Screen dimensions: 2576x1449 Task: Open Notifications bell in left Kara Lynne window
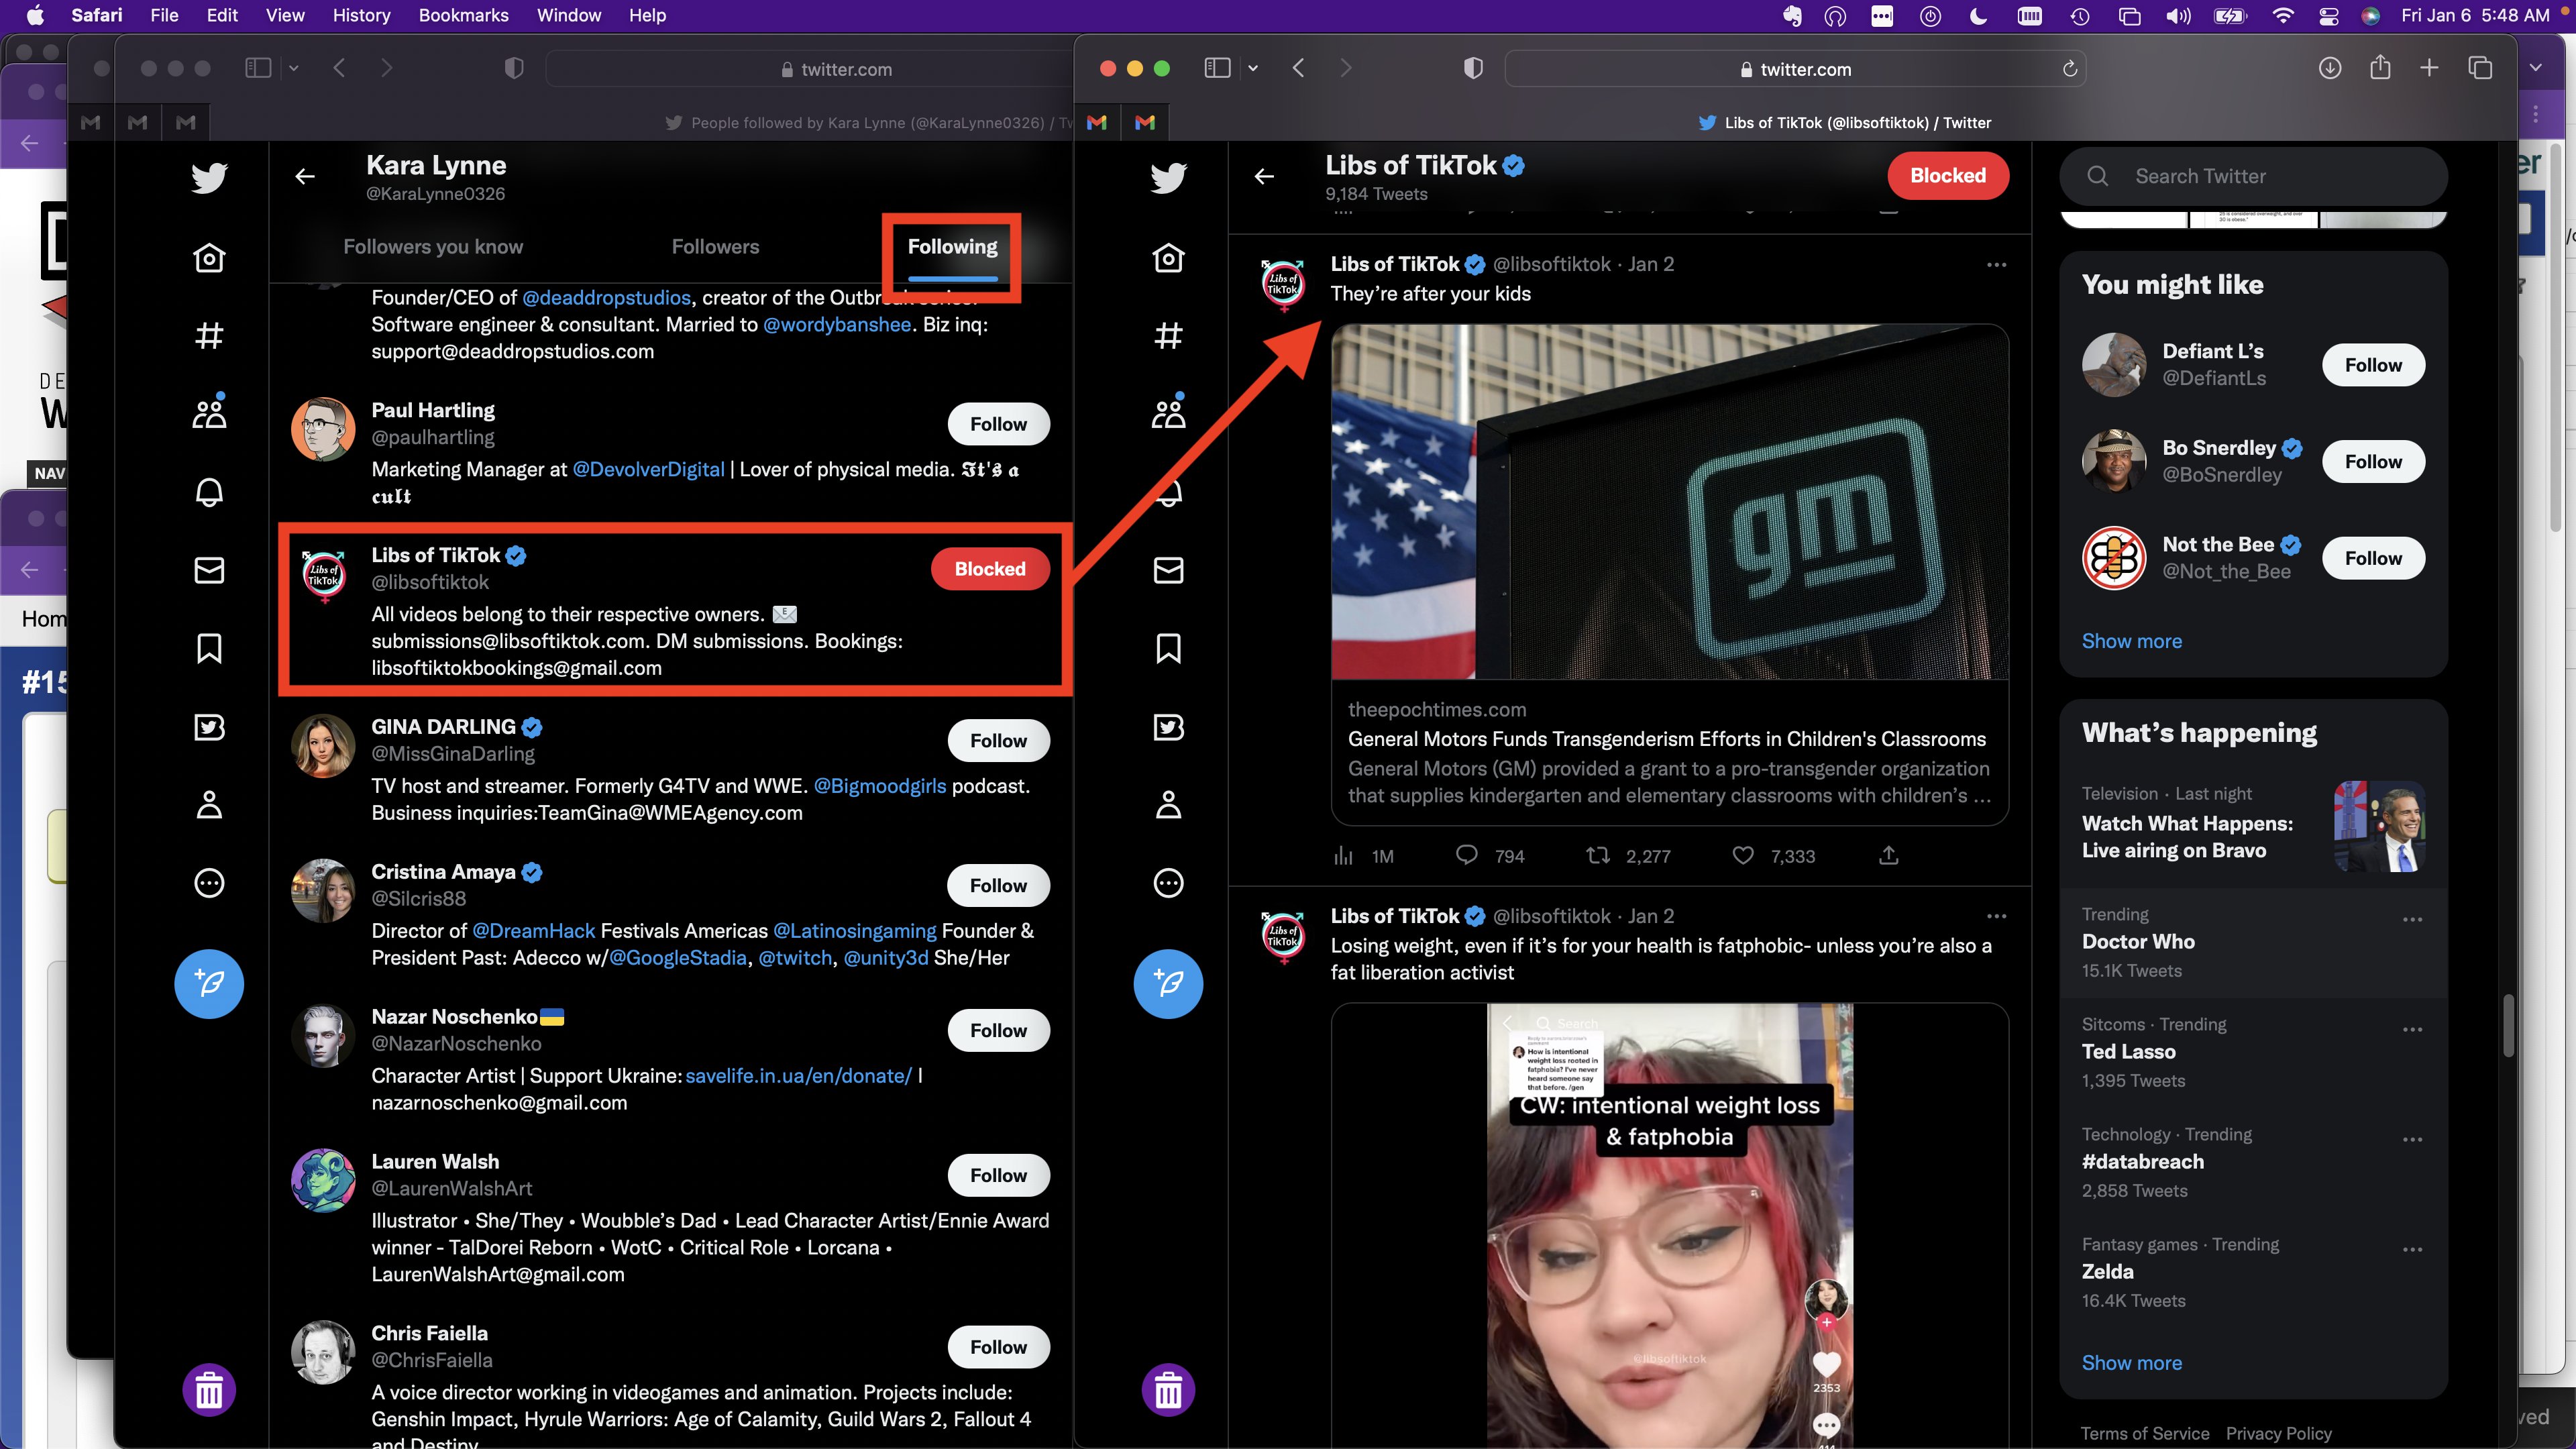(x=209, y=492)
